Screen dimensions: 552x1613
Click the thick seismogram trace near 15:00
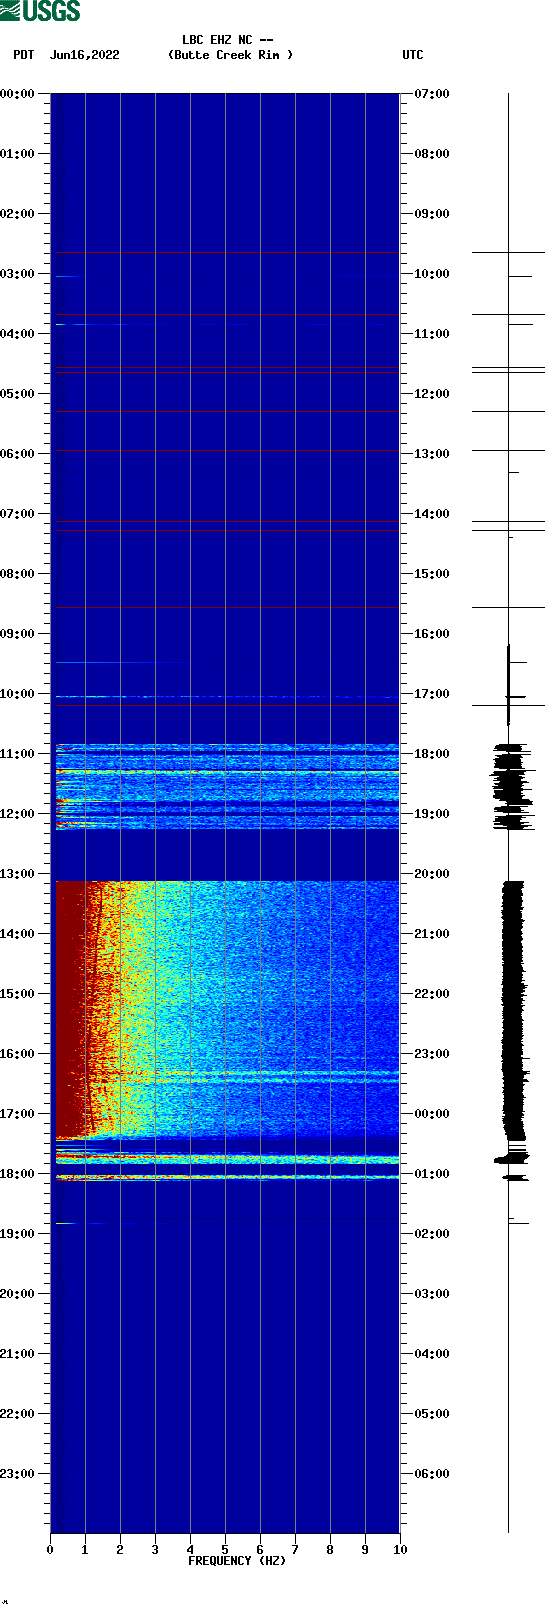513,1010
